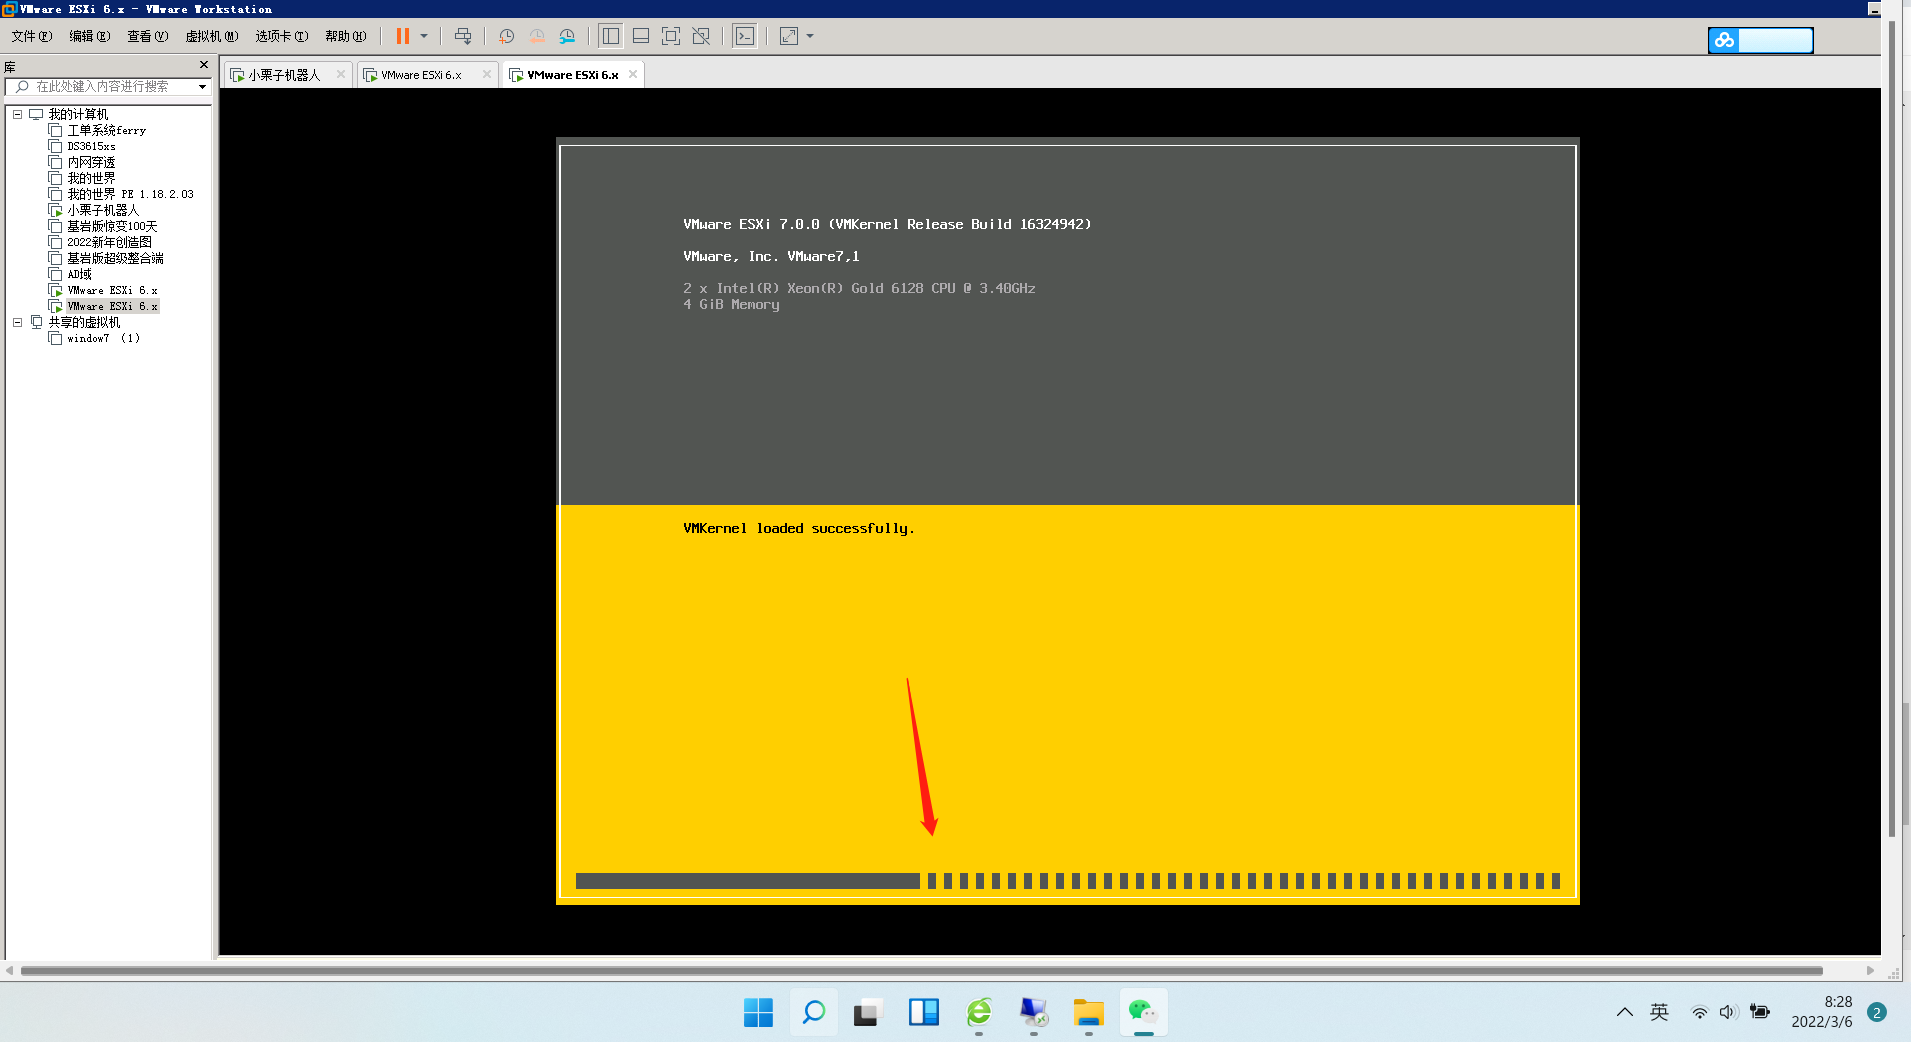Switch to the 小栗子机器人 tab

pos(284,75)
